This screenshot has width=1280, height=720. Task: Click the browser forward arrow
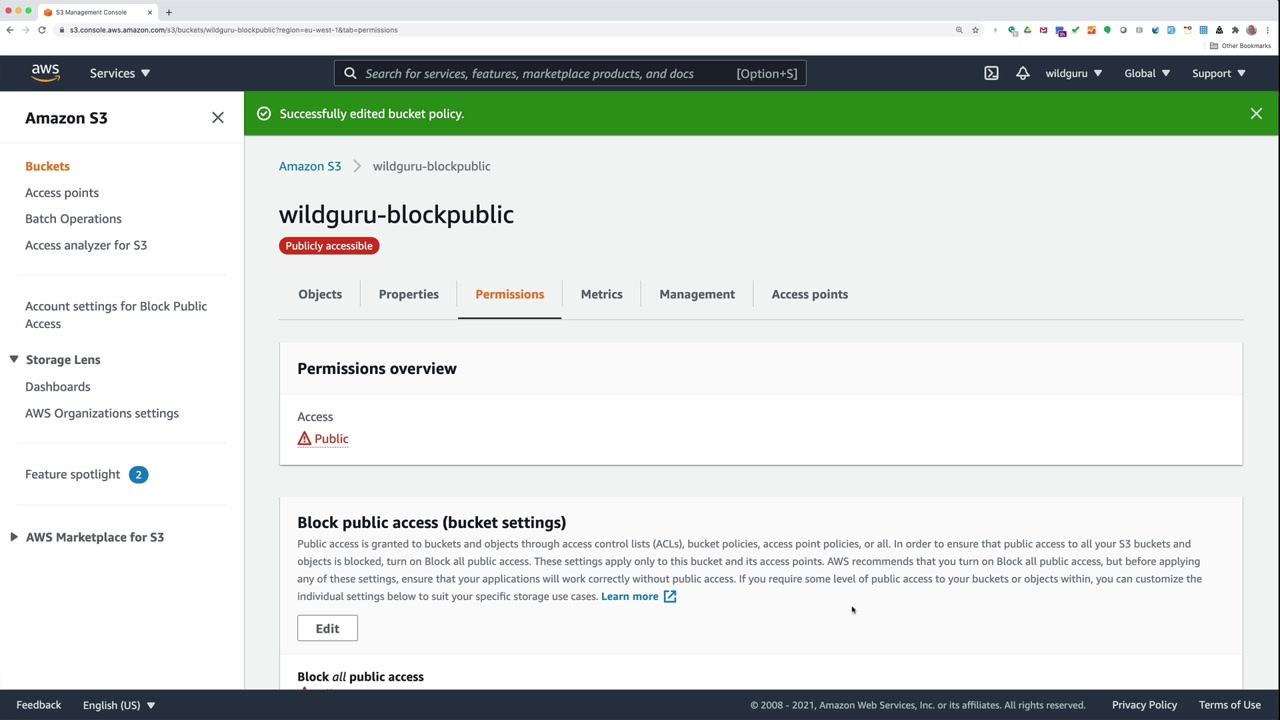pos(26,30)
